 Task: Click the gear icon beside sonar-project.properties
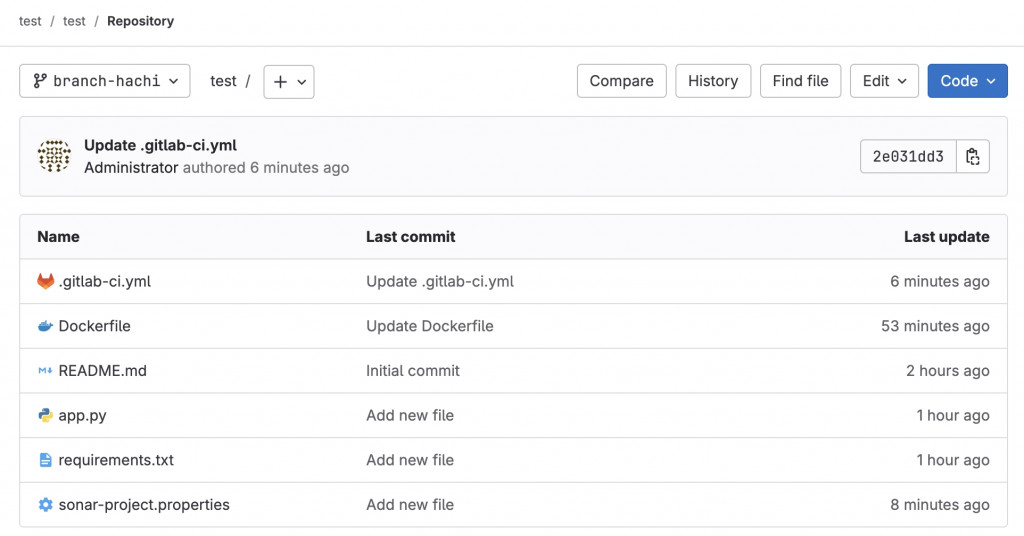[45, 505]
